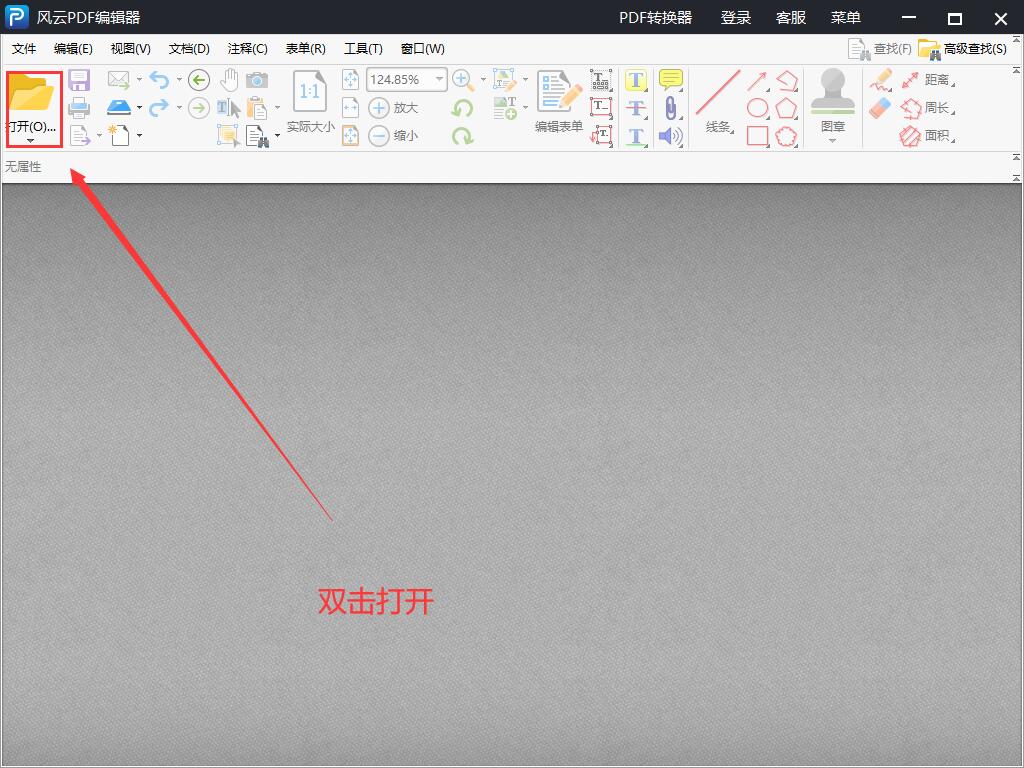The width and height of the screenshot is (1024, 768).
Task: Rotate view counter-clockwise
Action: click(x=462, y=107)
